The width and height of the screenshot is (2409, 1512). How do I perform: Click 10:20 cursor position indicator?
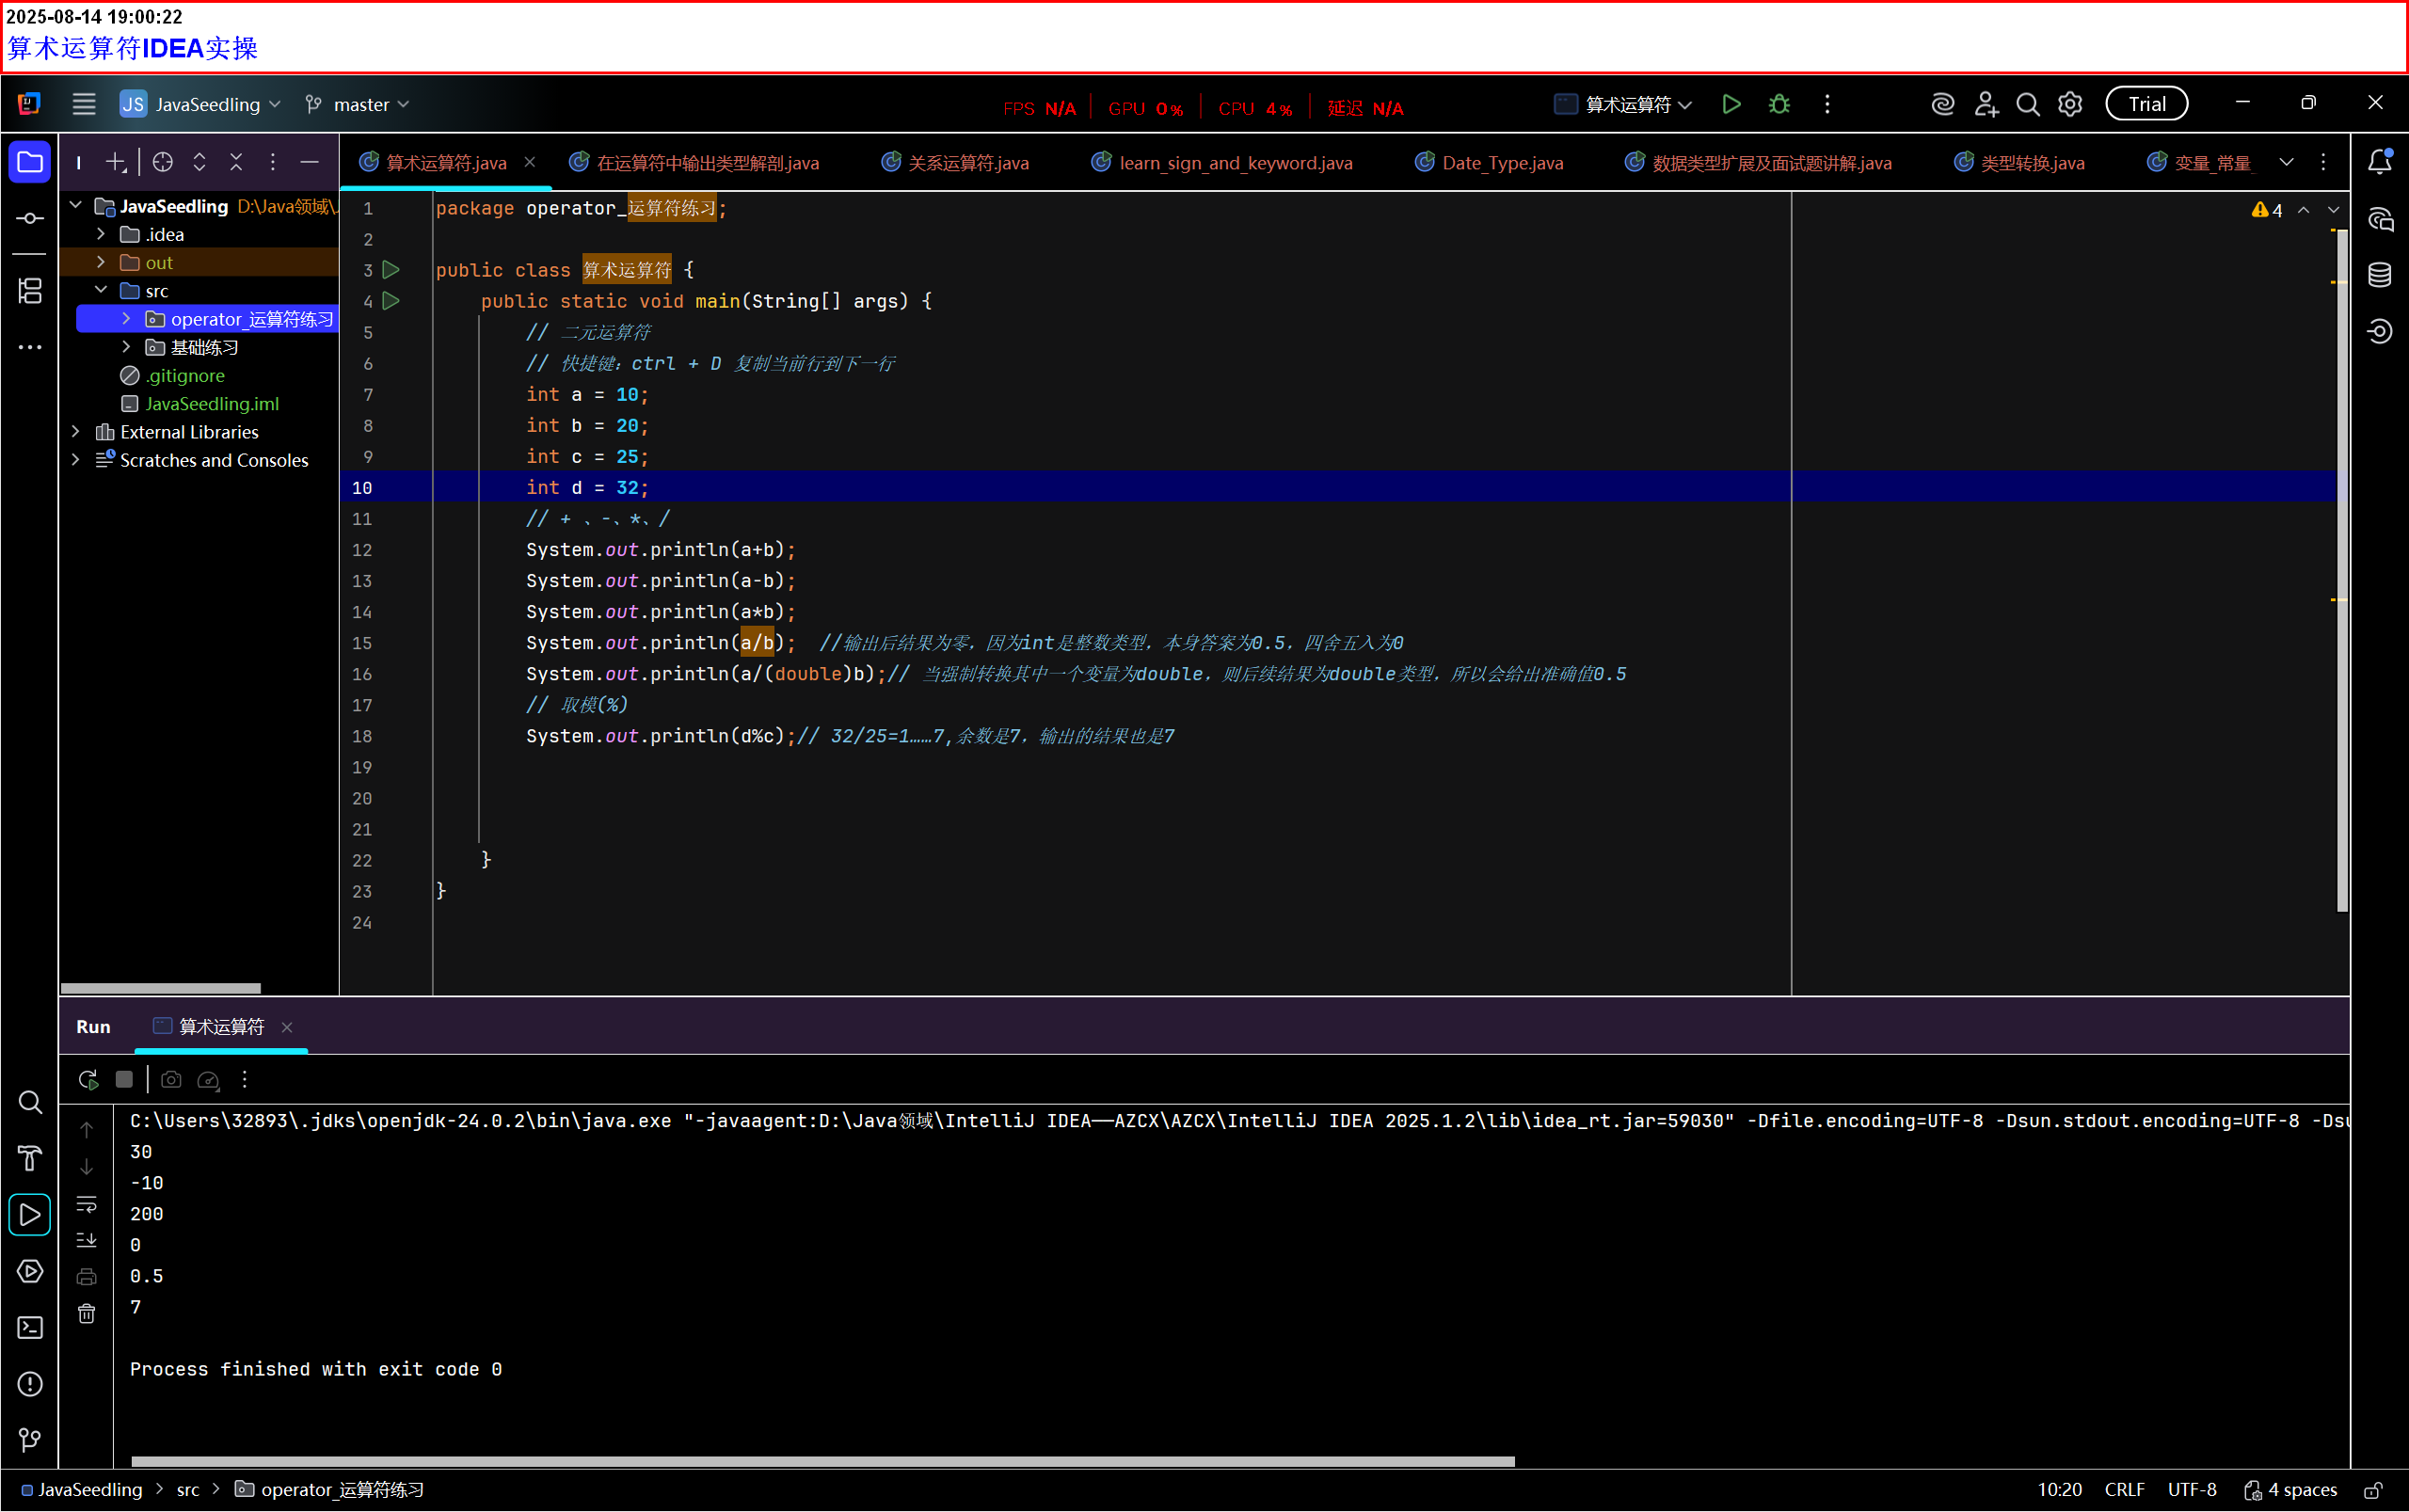tap(2060, 1490)
